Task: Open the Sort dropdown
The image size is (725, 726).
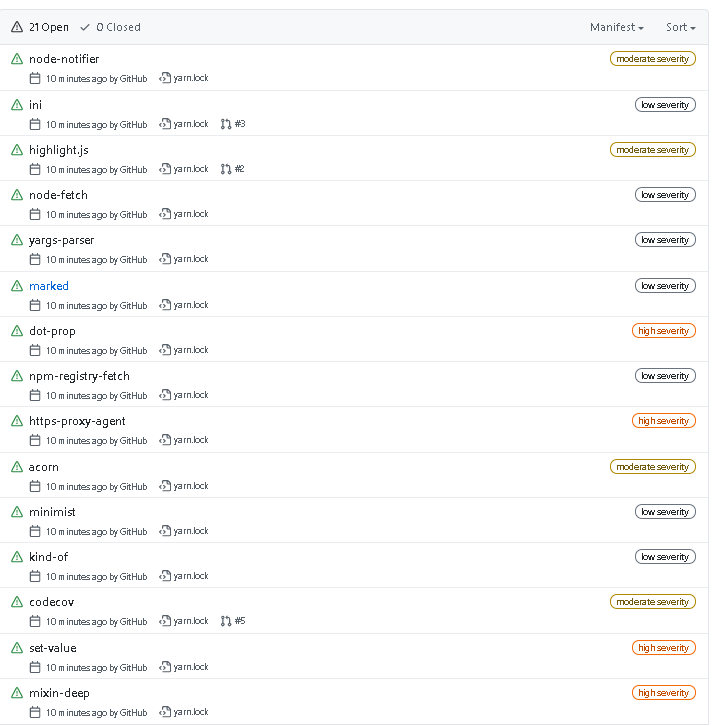Action: 681,27
